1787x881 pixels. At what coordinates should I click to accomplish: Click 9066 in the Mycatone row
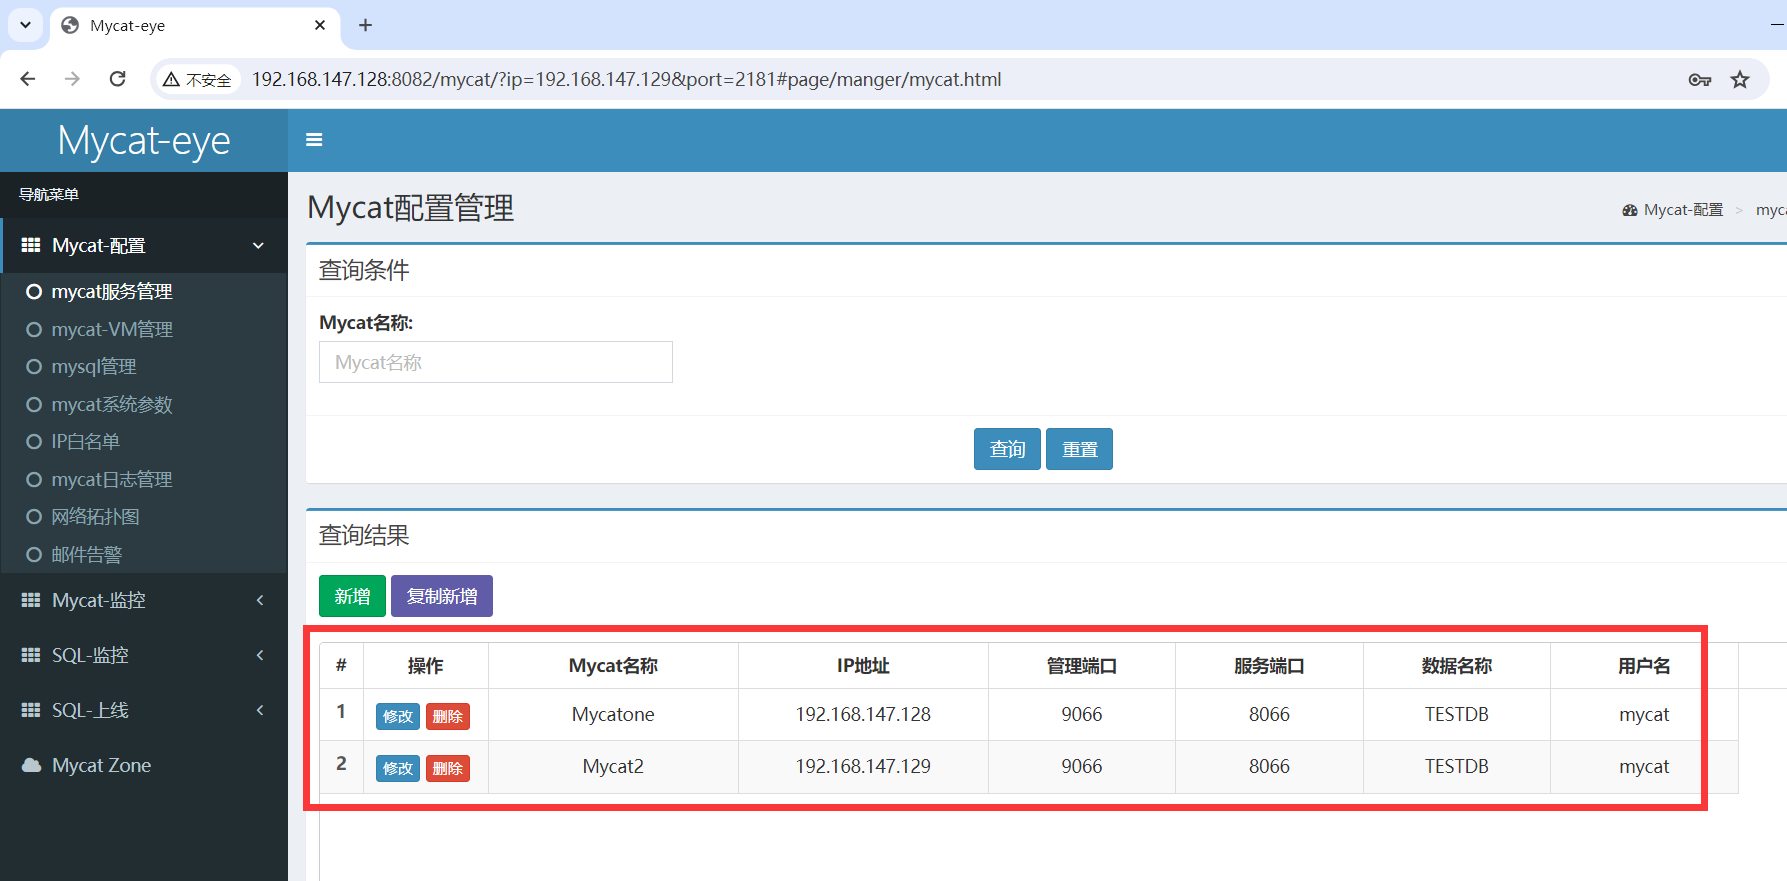[1082, 714]
